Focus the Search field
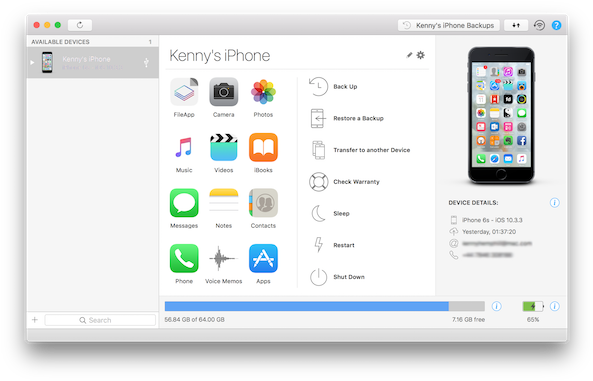The width and height of the screenshot is (593, 381). point(100,320)
